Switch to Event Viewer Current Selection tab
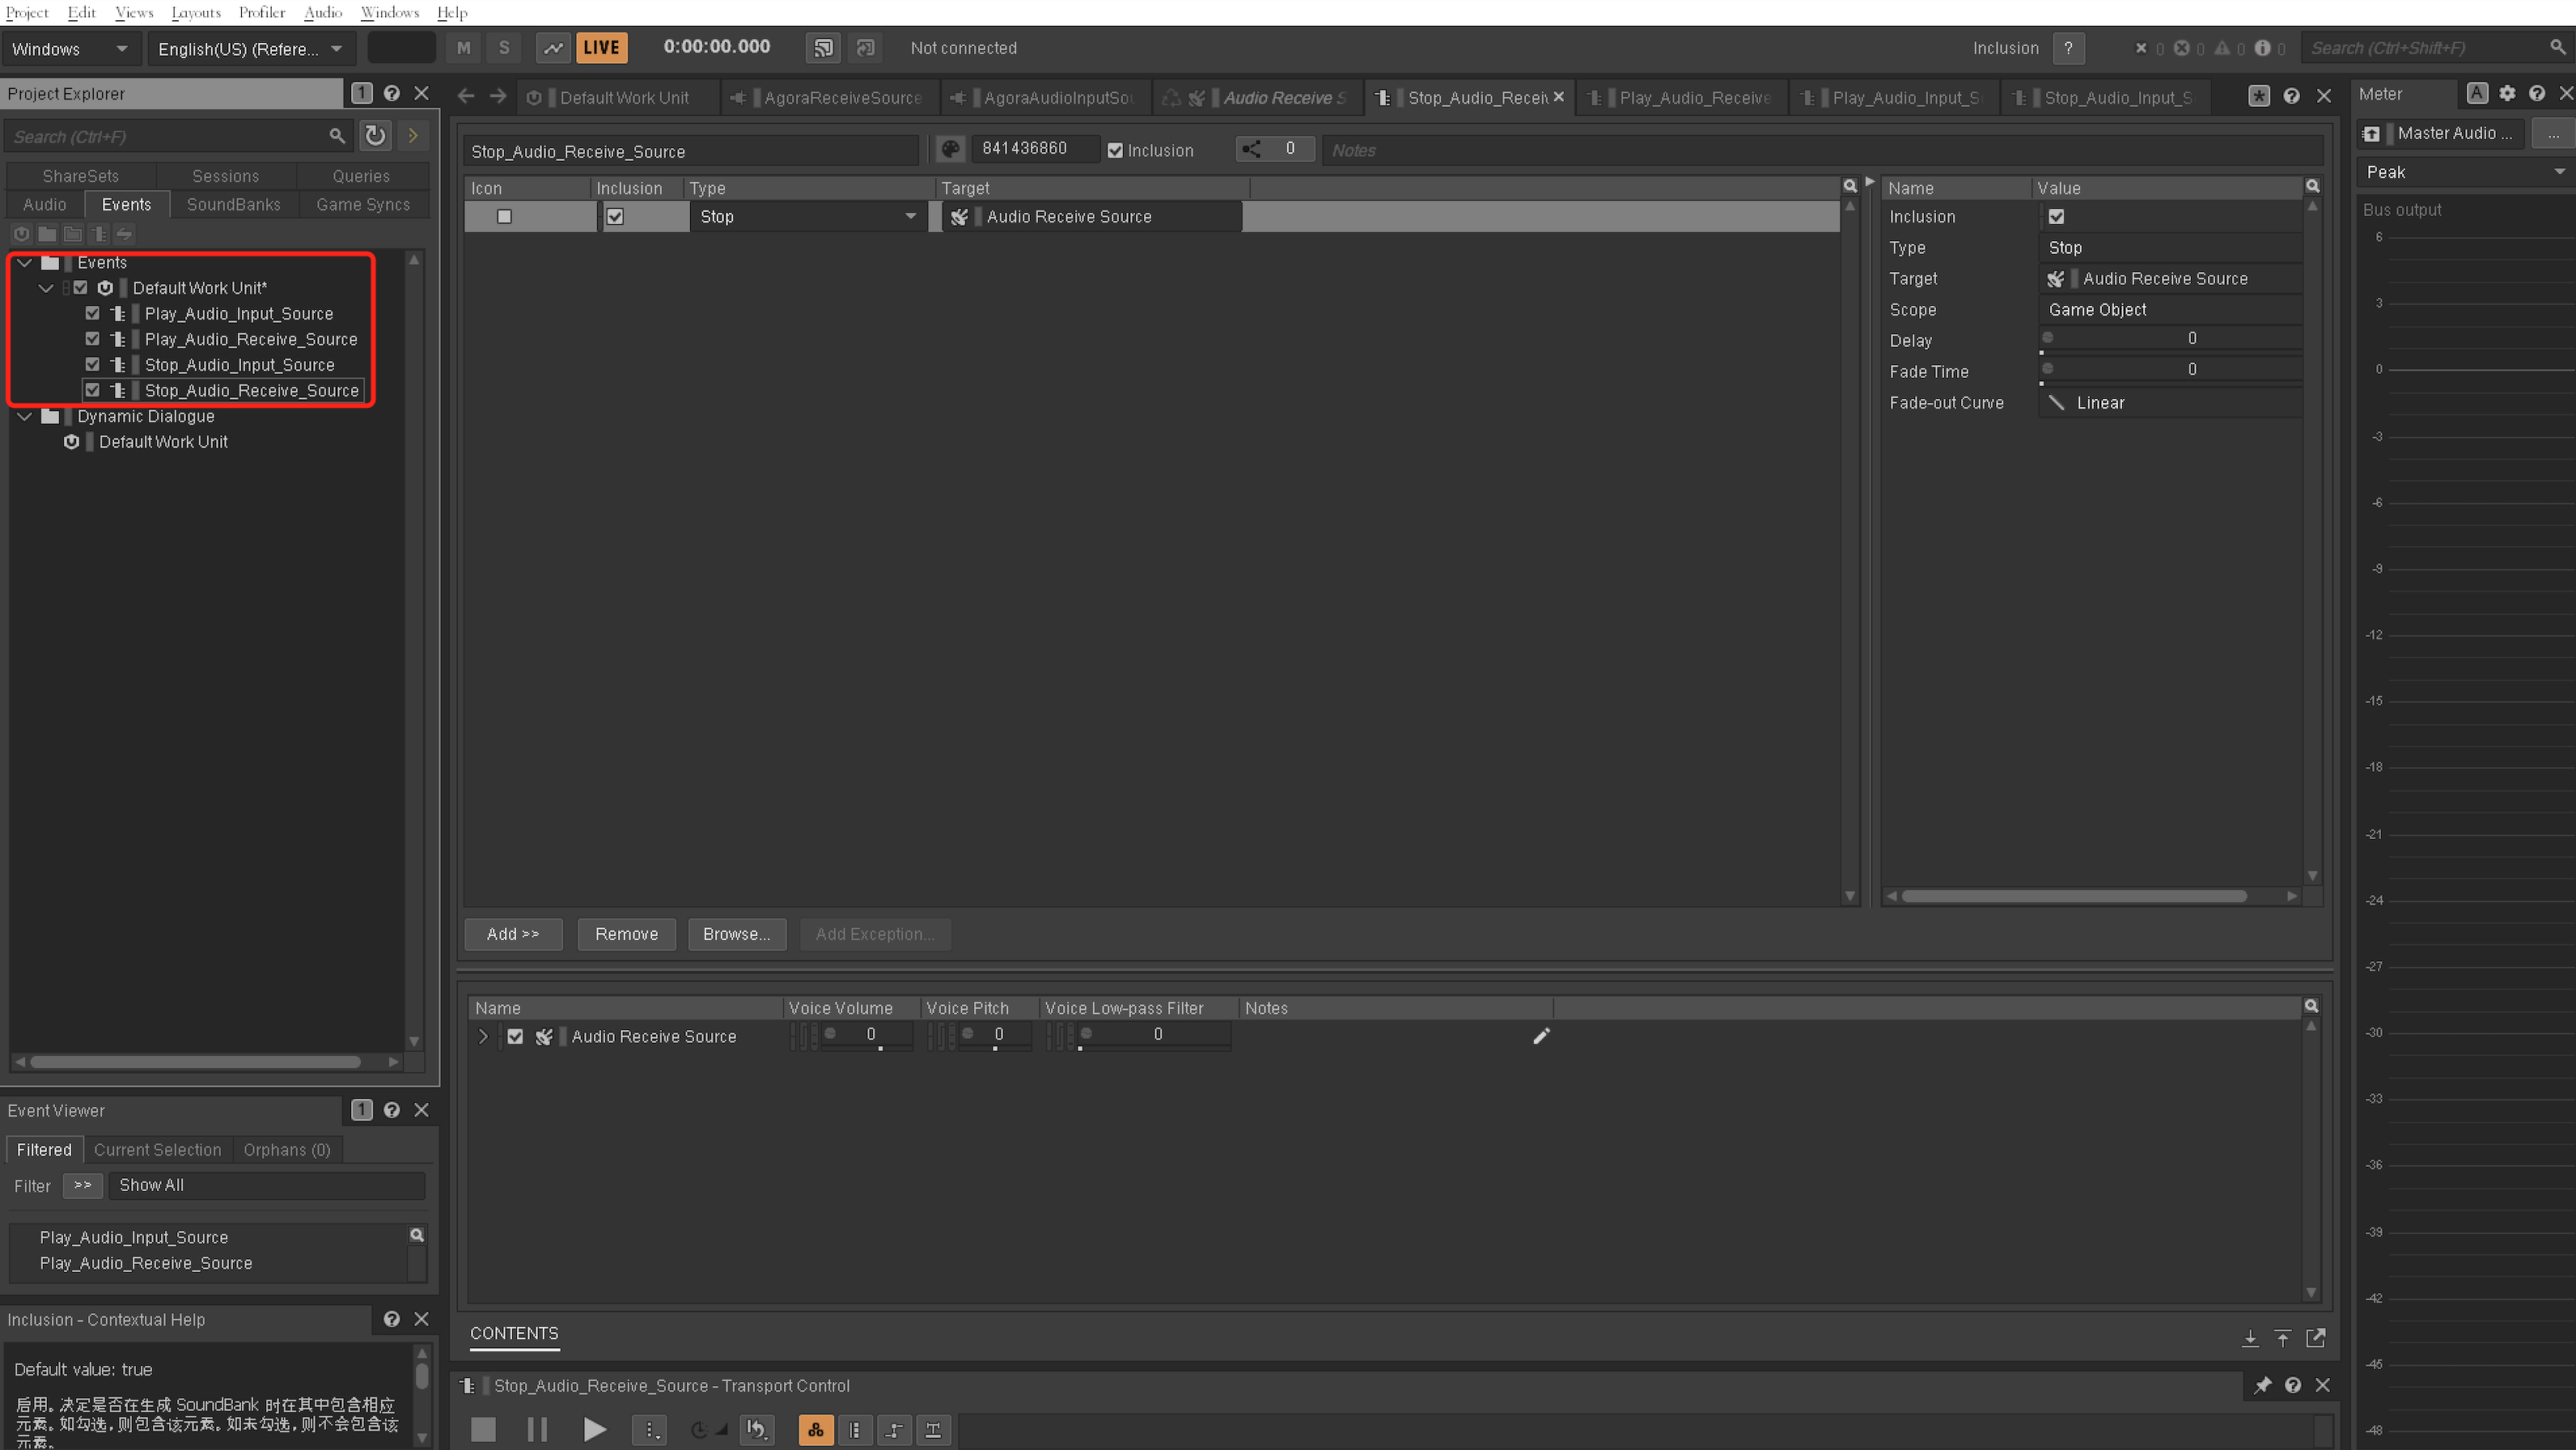The image size is (2576, 1450). [x=158, y=1150]
